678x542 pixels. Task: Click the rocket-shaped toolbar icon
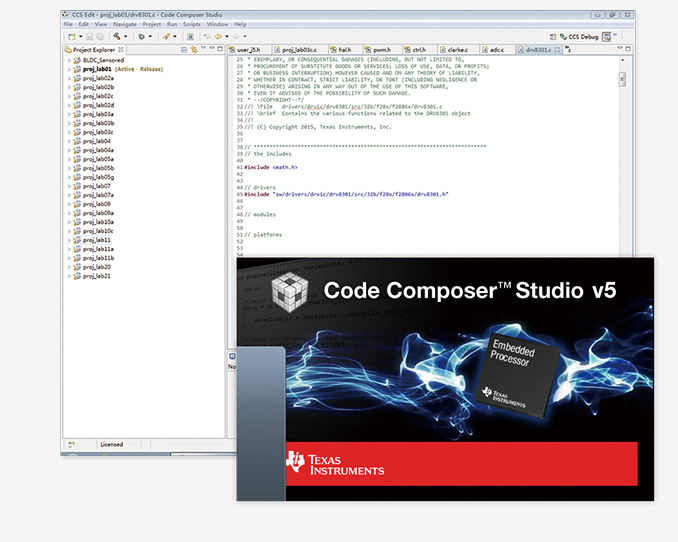(x=166, y=37)
